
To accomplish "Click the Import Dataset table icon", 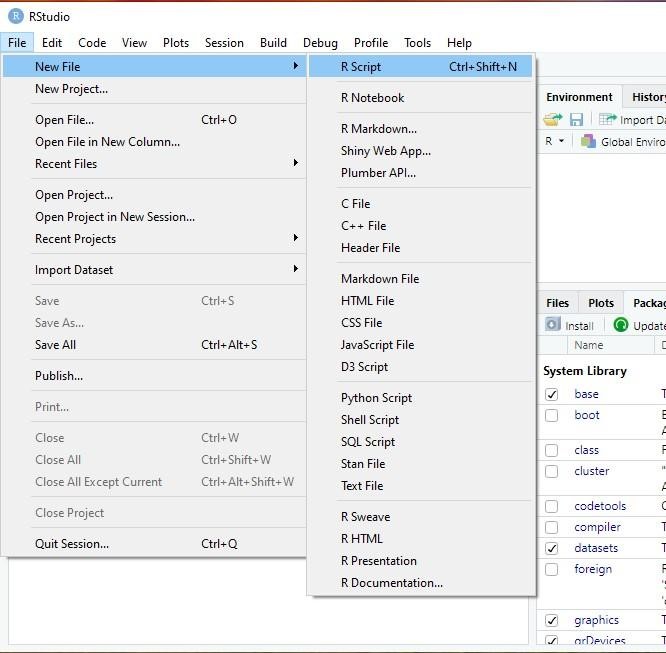I will (x=607, y=119).
